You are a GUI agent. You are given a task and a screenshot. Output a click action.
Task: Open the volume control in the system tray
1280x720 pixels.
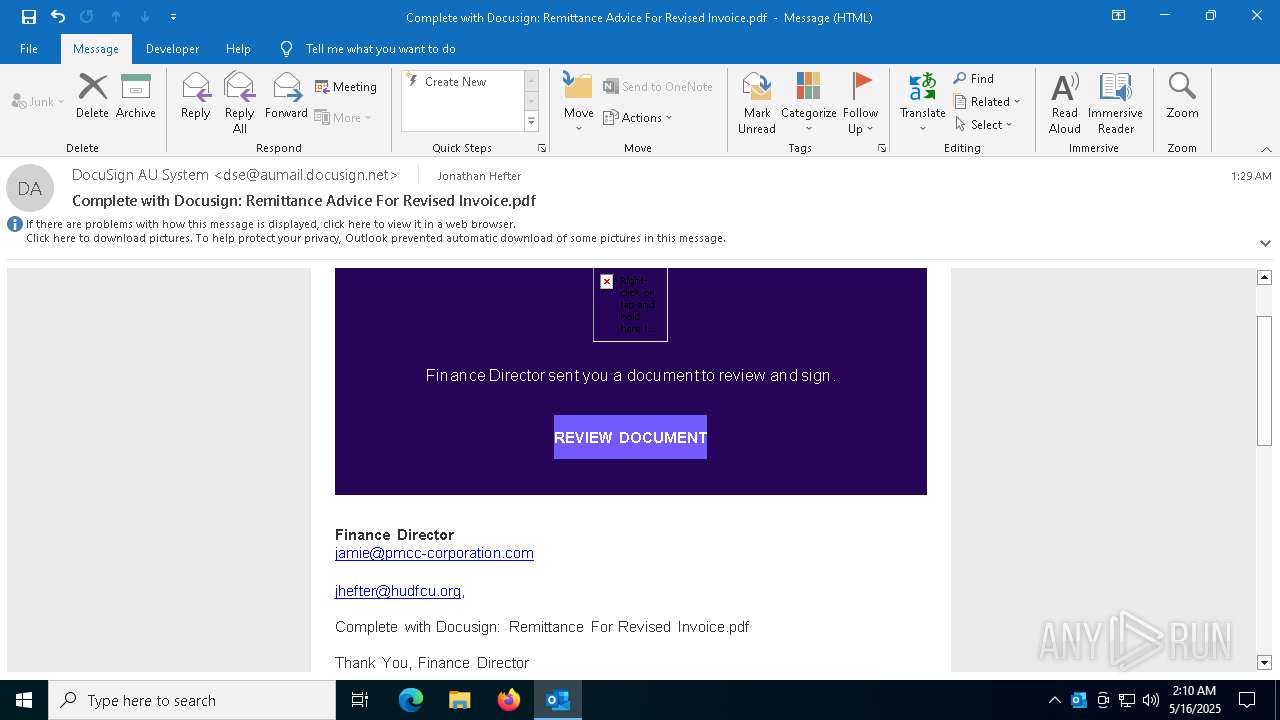1151,700
